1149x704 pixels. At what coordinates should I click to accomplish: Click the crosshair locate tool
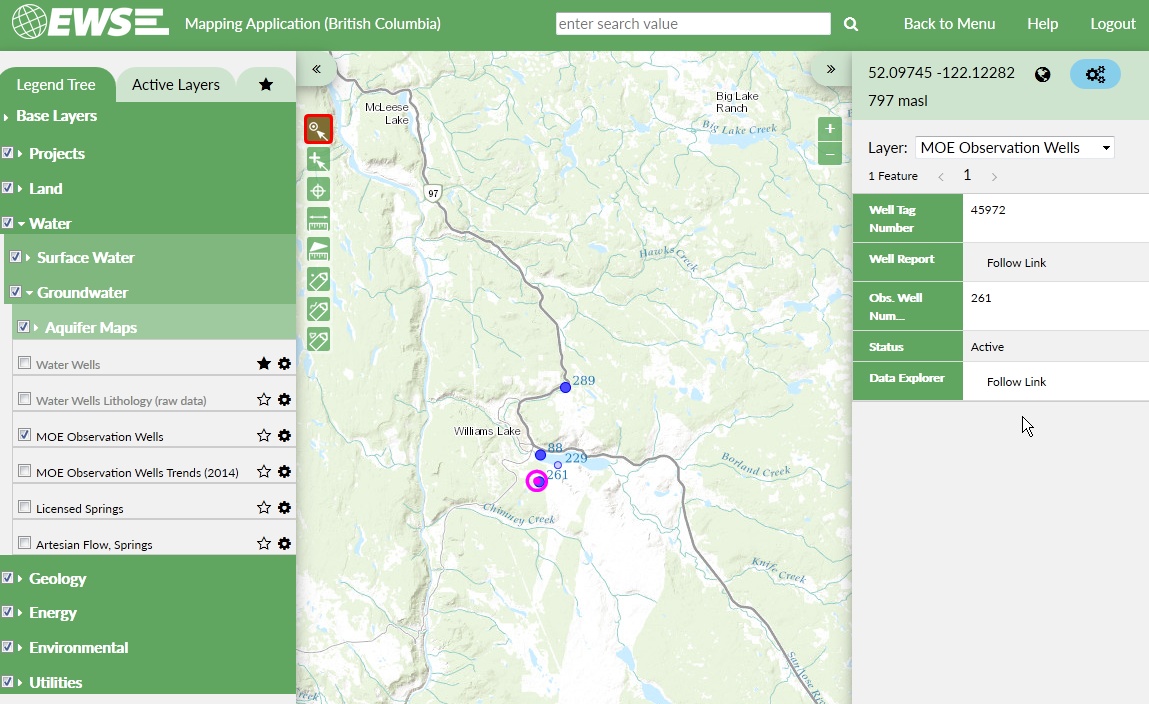point(318,190)
